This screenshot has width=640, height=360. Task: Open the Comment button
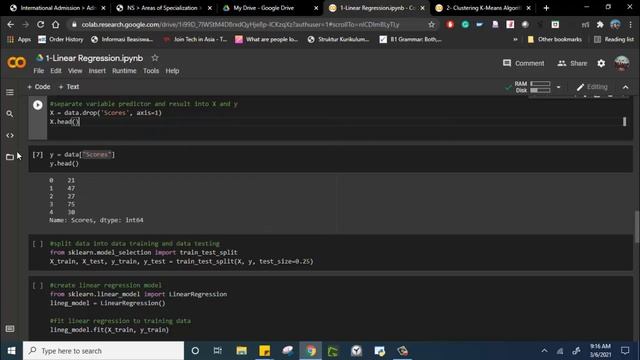(524, 63)
